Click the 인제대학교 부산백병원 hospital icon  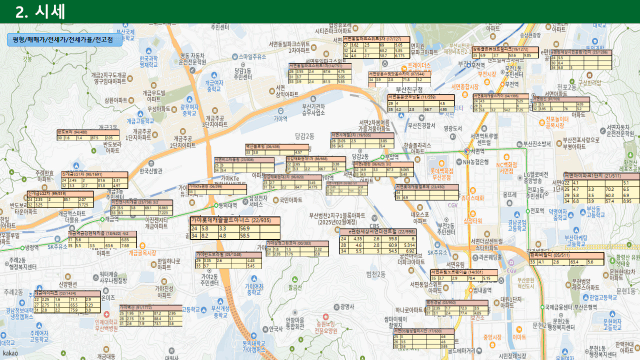[x=107, y=315]
